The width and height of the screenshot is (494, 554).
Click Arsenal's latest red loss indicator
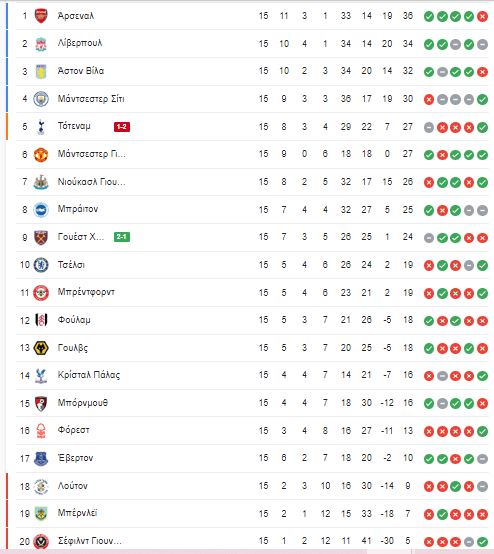click(482, 16)
